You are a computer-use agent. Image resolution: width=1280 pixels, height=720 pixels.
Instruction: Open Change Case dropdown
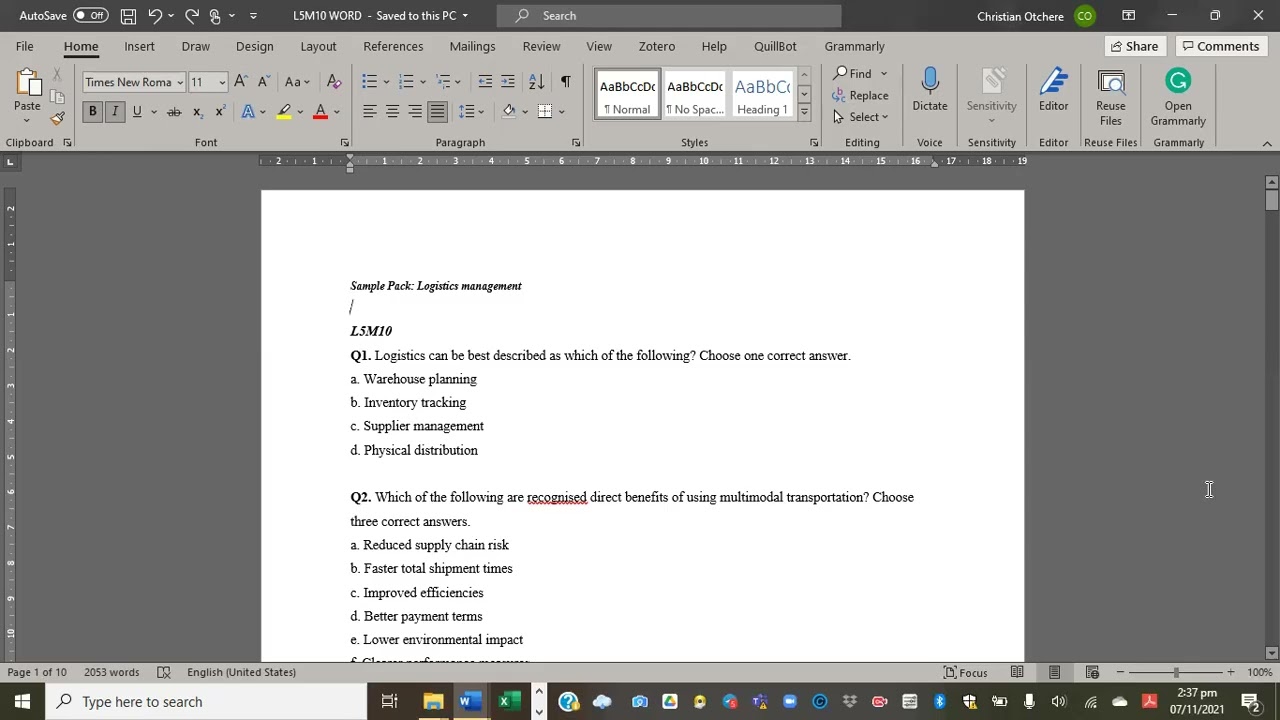point(297,82)
